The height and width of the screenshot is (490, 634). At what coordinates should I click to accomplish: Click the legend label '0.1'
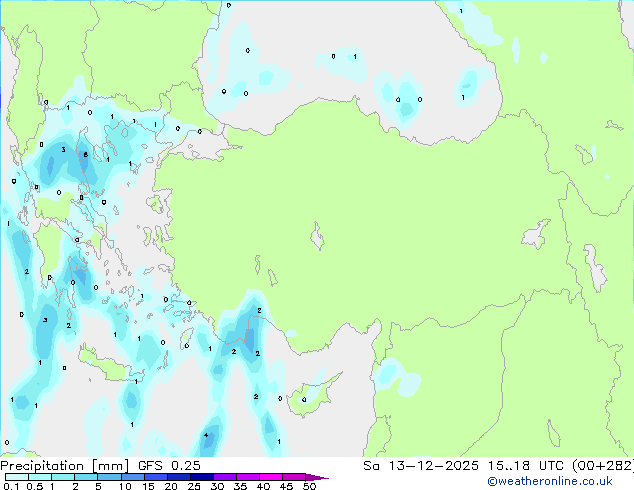pos(11,486)
